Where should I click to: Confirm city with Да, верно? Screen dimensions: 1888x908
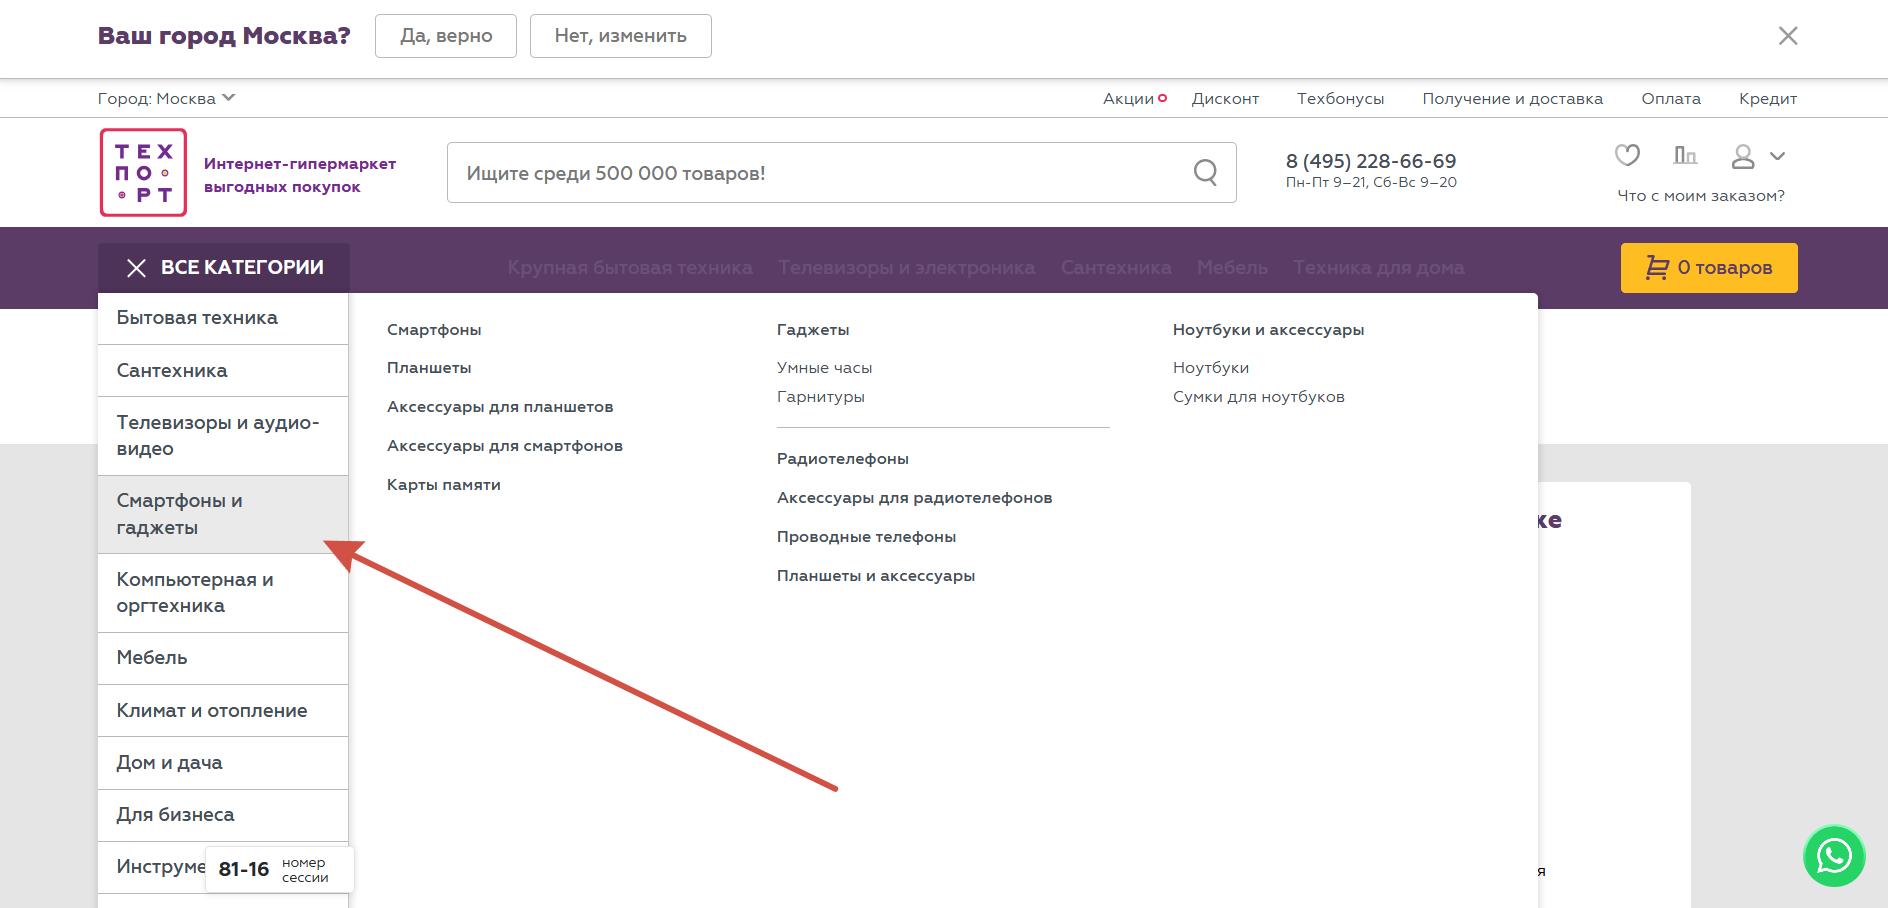446,36
